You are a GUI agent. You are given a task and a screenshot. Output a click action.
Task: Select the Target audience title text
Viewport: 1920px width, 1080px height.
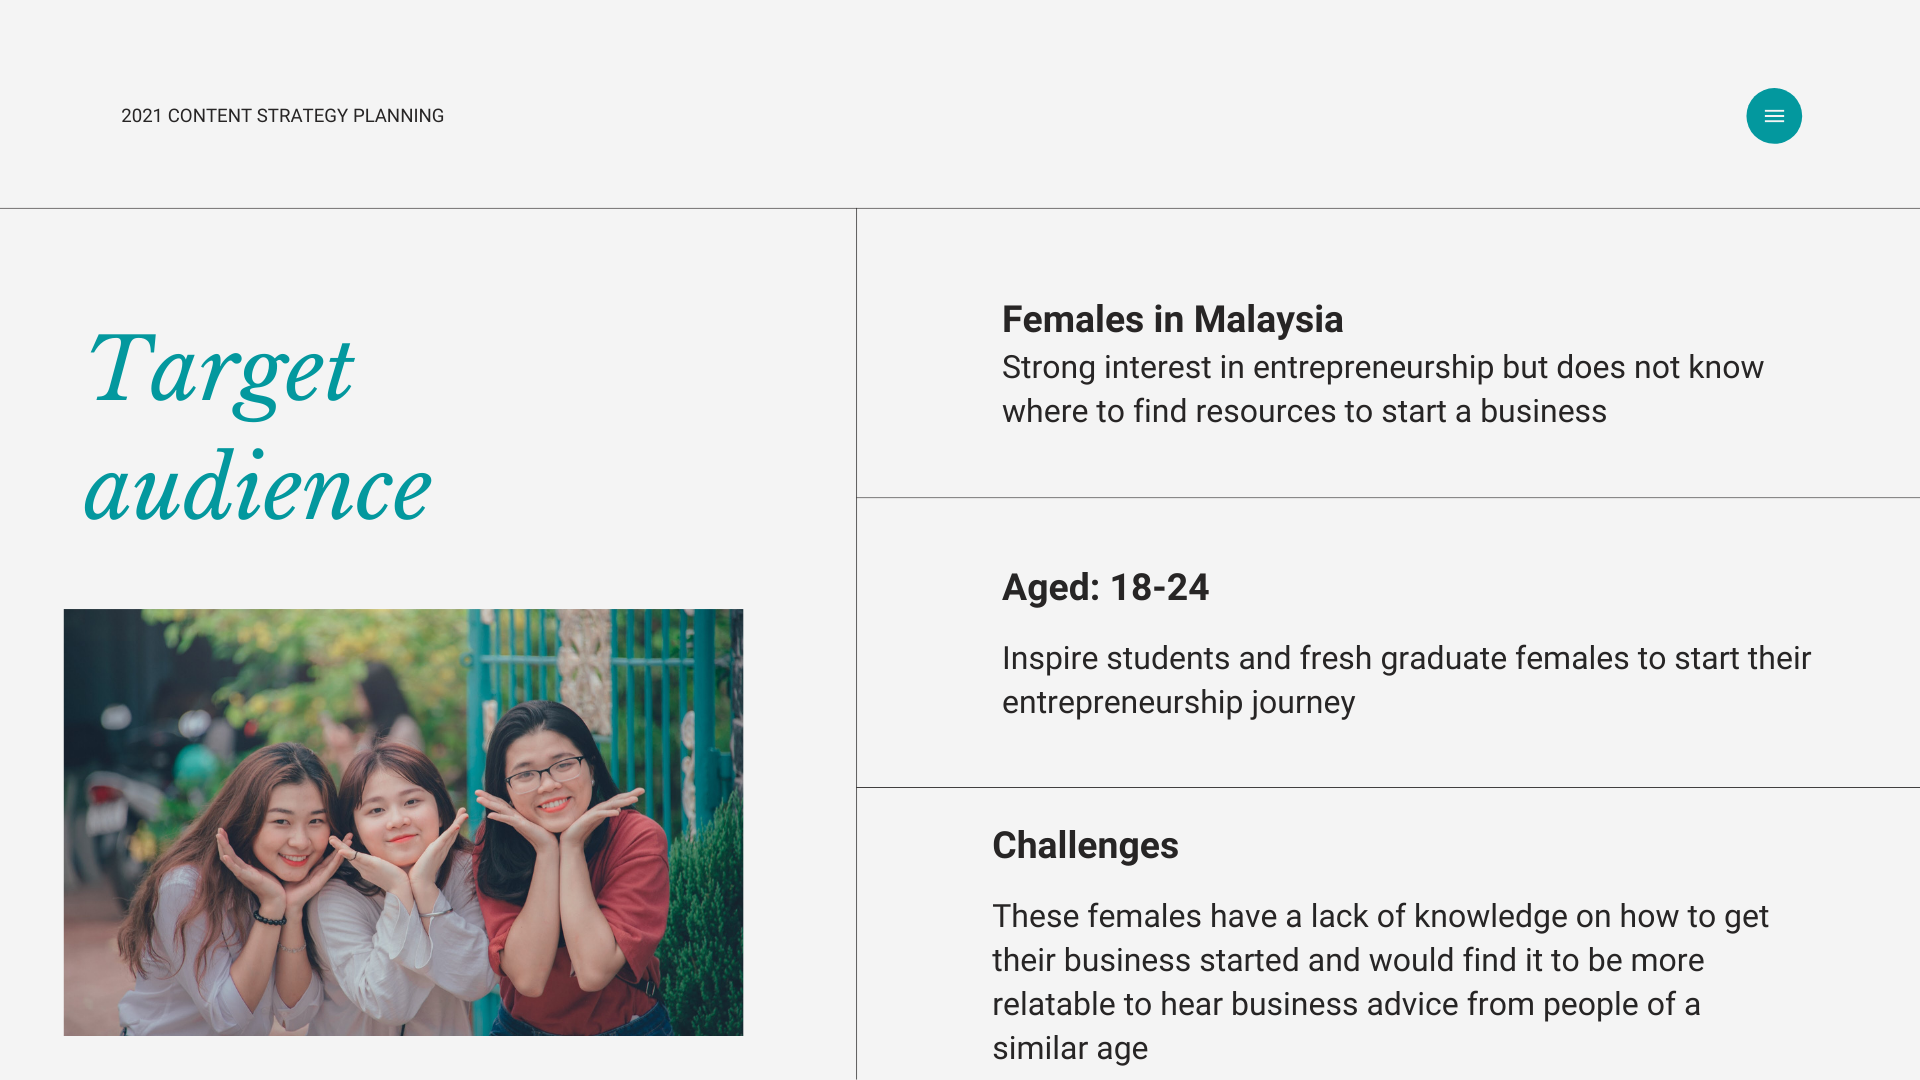(x=258, y=428)
